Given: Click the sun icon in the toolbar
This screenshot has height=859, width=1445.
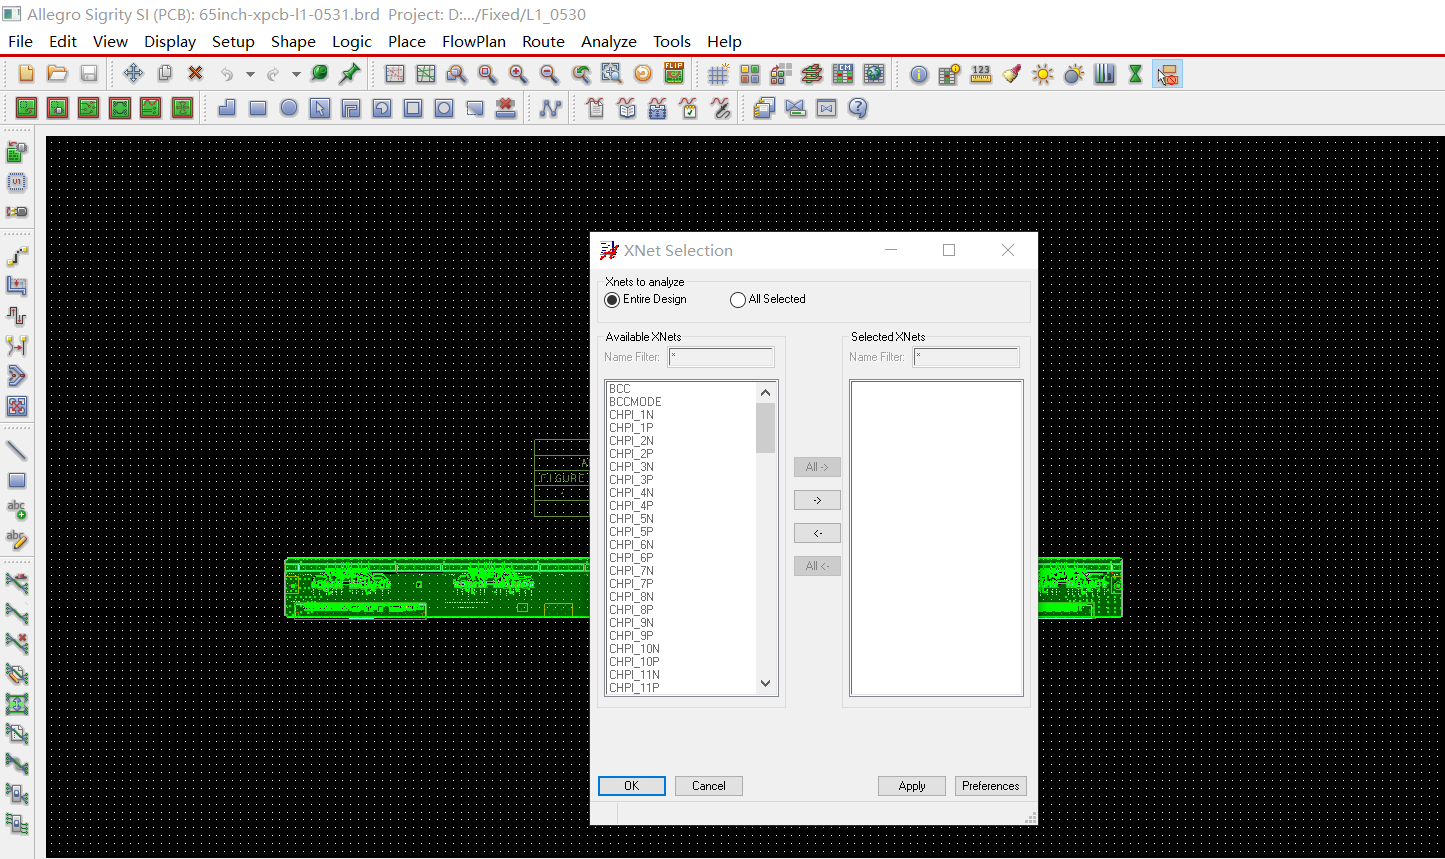Looking at the screenshot, I should coord(1043,74).
